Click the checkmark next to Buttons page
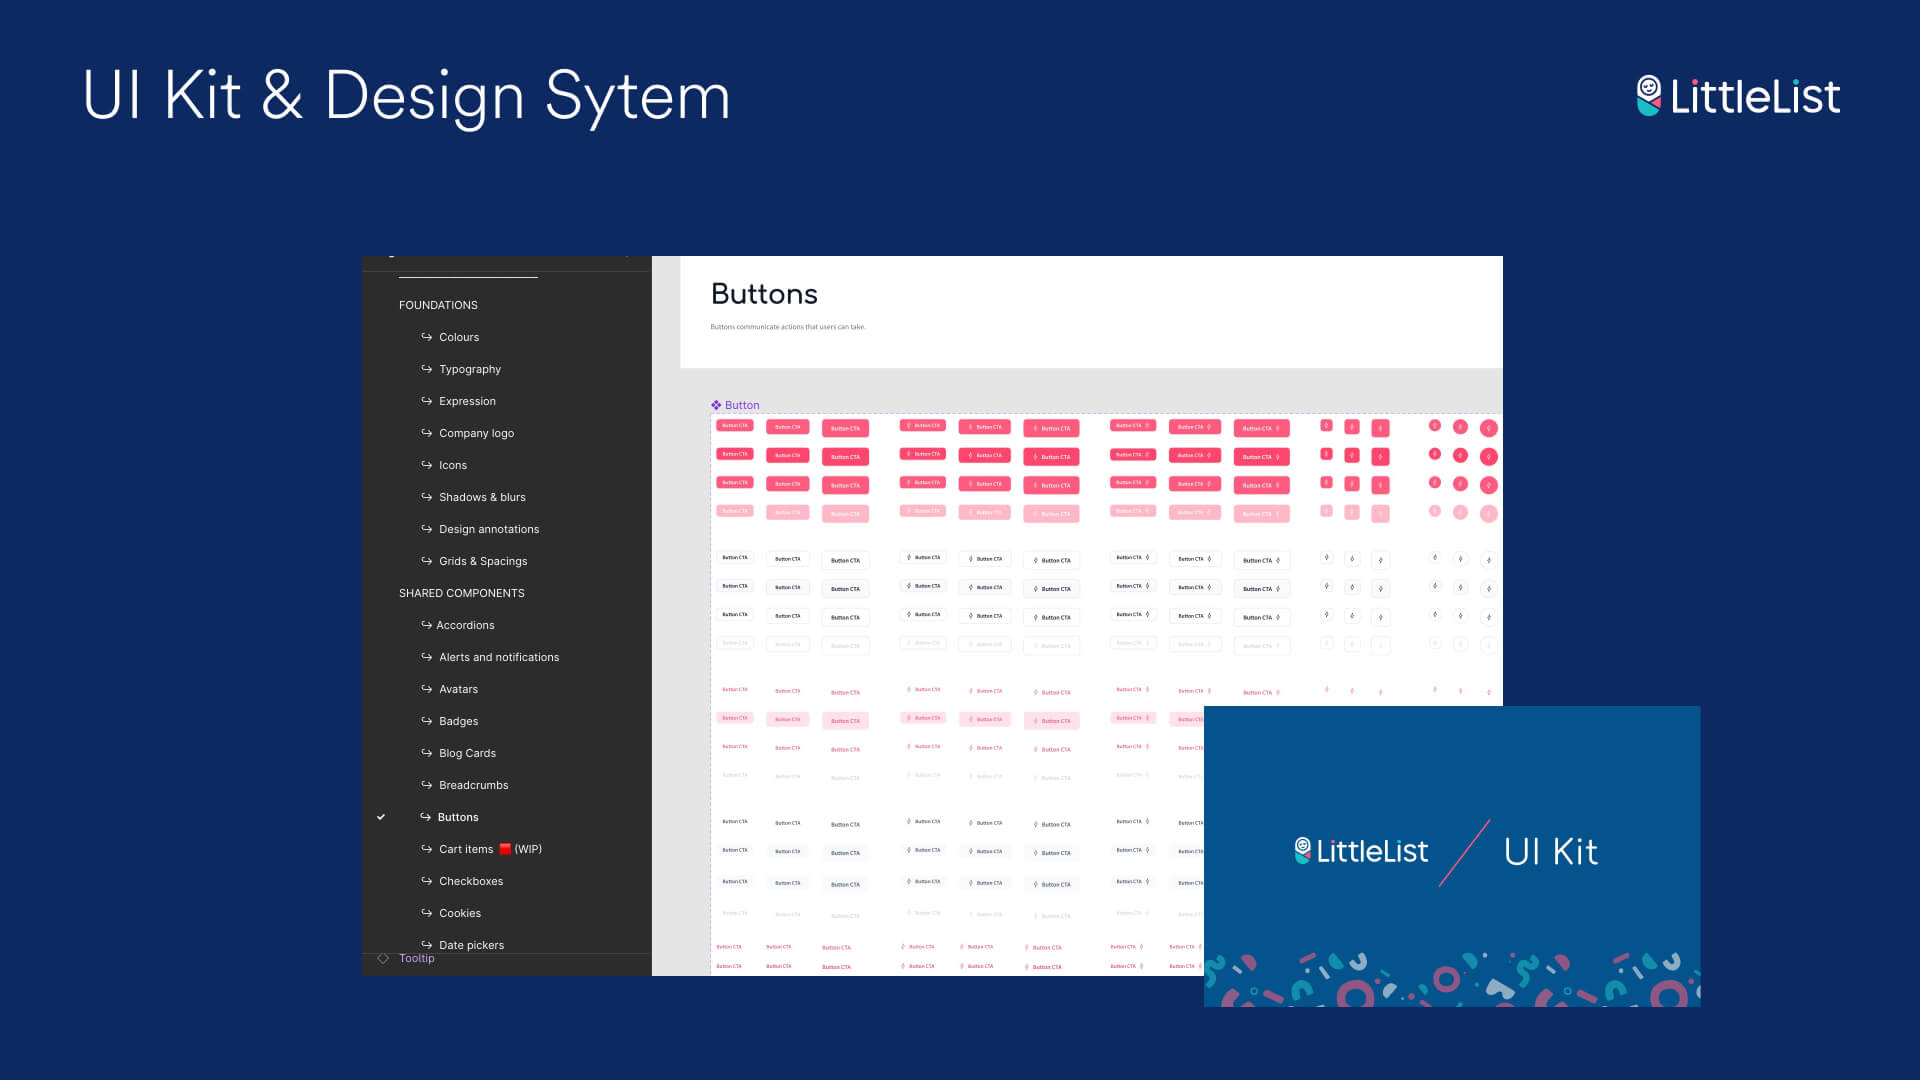The height and width of the screenshot is (1080, 1920). point(381,817)
